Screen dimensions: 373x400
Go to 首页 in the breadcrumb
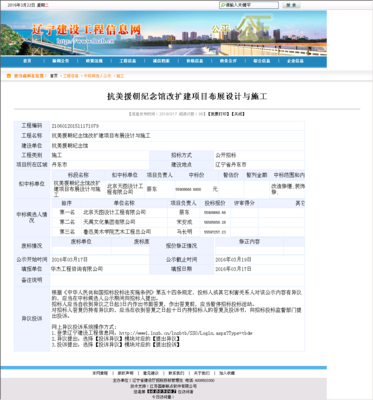click(54, 76)
